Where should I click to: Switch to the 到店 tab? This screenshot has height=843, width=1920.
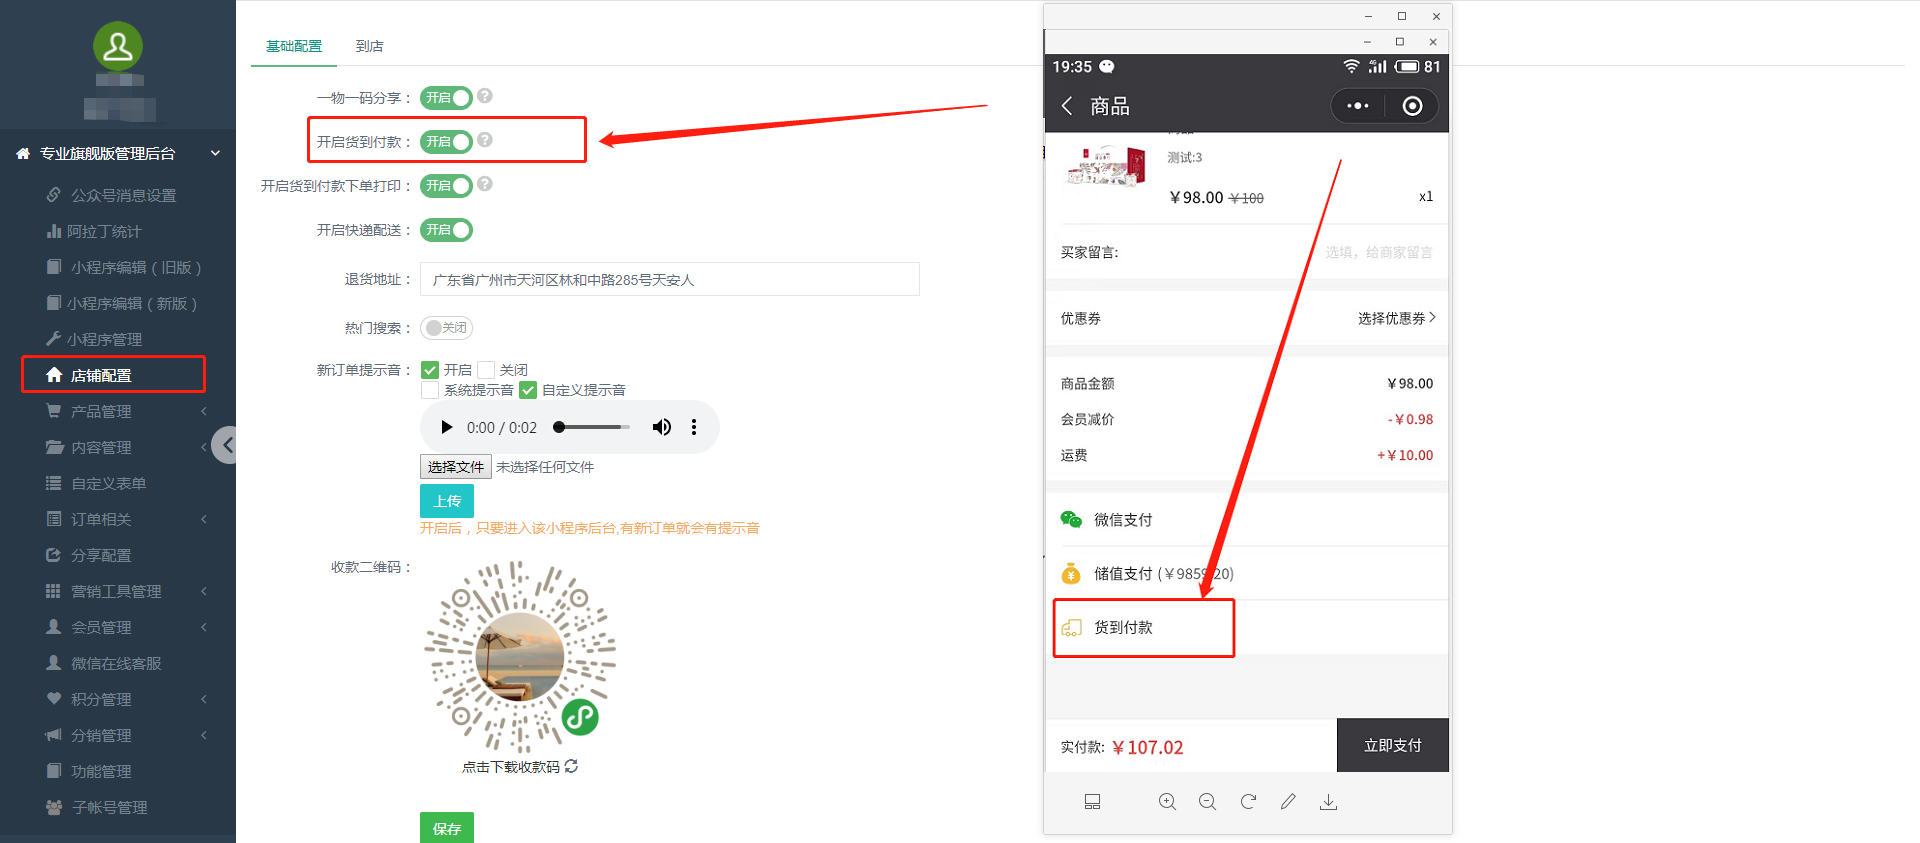tap(369, 46)
